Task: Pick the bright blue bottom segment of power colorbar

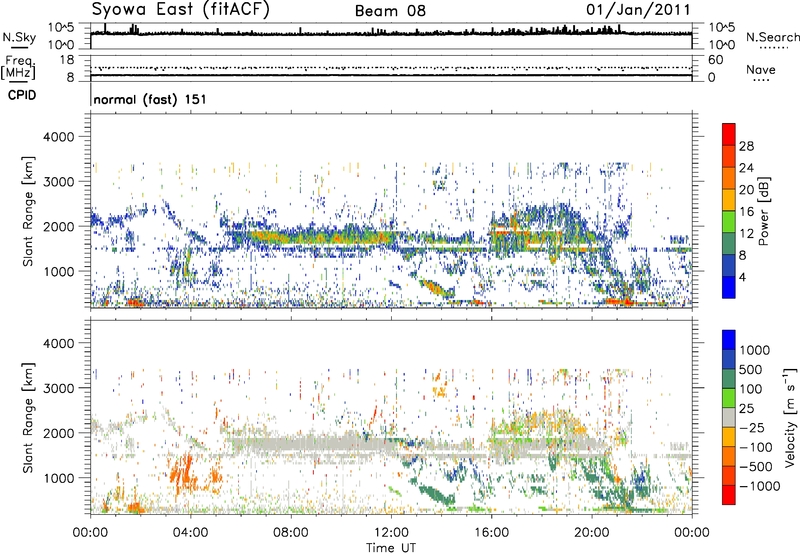Action: point(729,288)
